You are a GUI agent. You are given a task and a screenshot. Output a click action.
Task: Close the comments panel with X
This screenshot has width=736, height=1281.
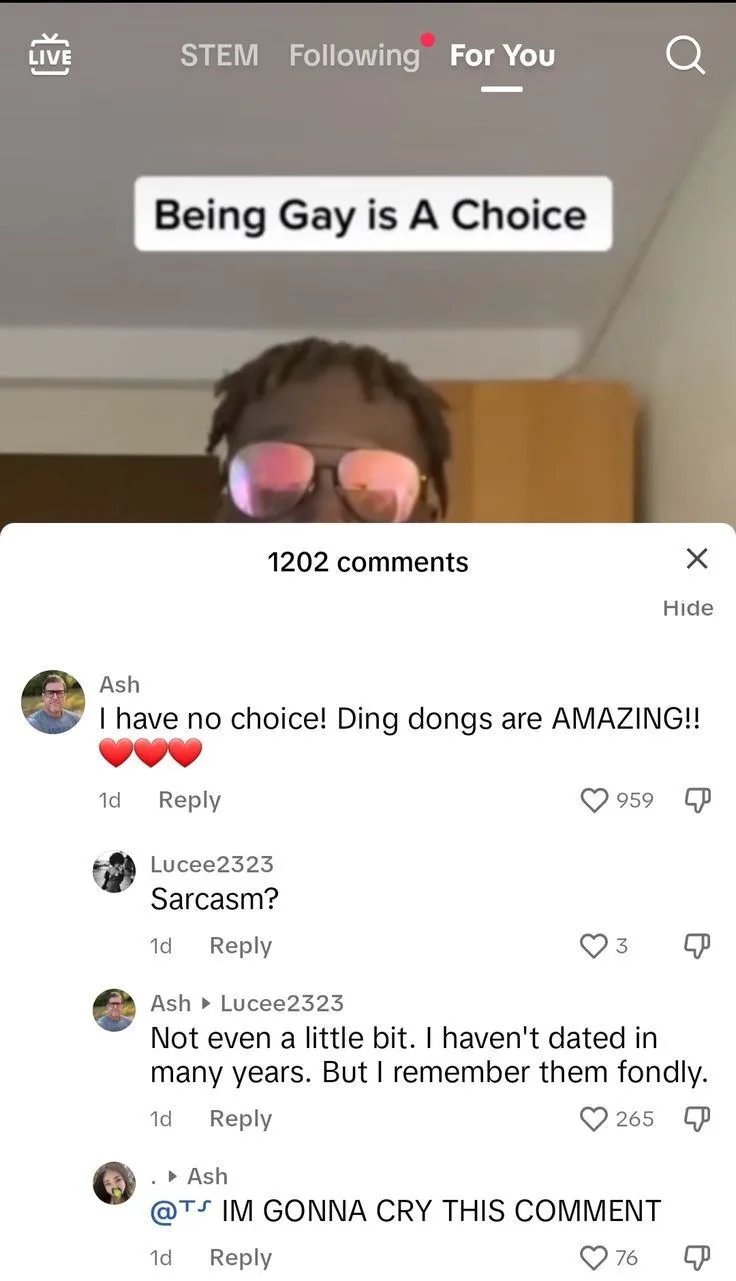[x=697, y=558]
